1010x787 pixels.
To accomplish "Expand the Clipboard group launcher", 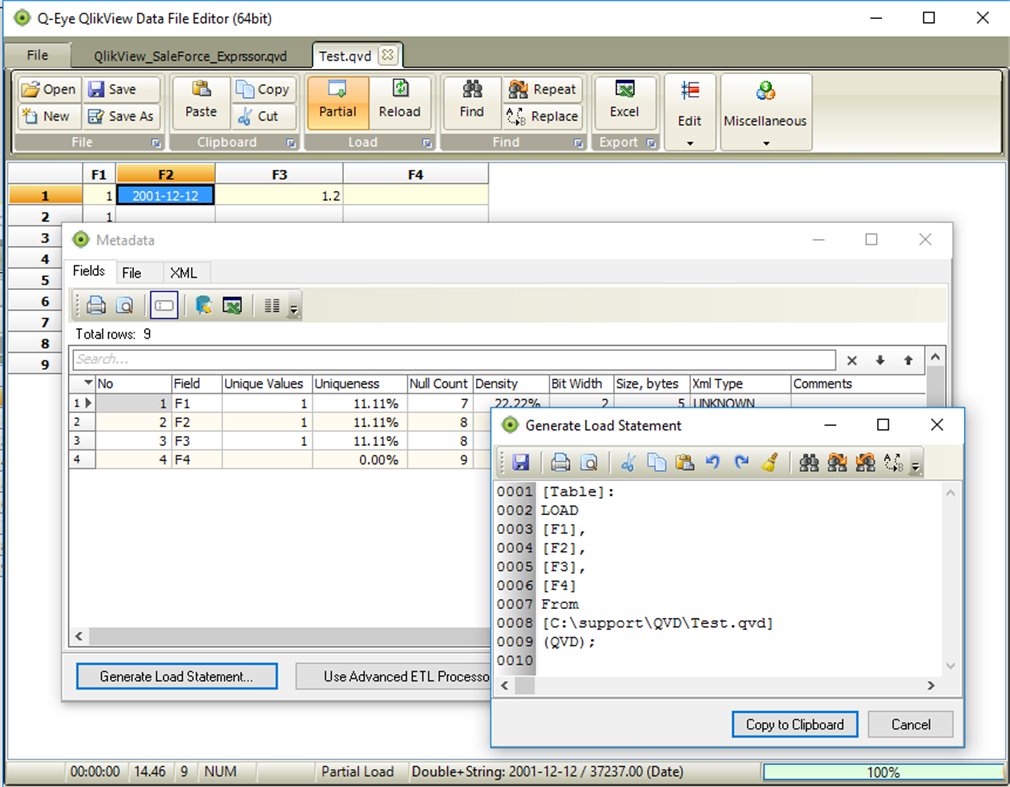I will pos(291,143).
